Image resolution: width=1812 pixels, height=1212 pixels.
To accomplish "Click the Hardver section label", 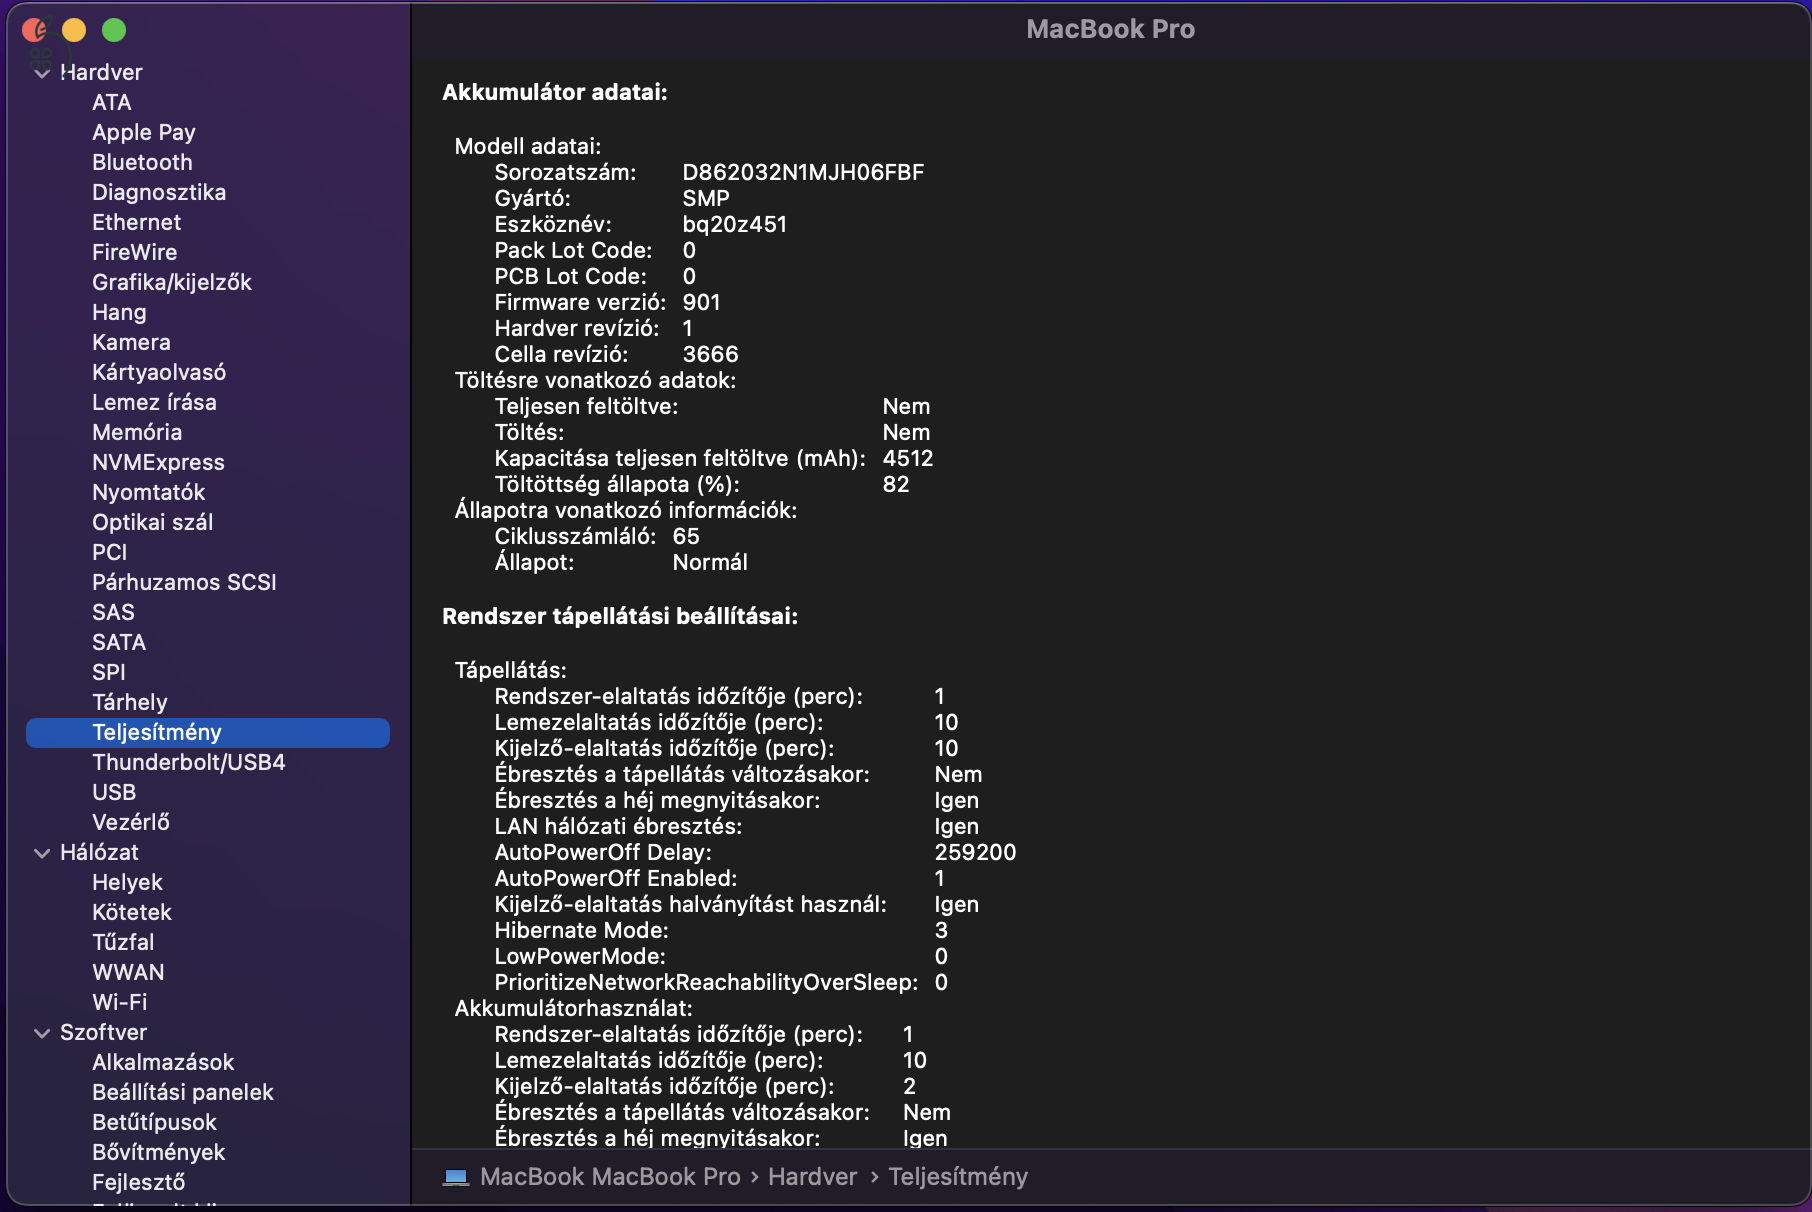I will [x=101, y=72].
